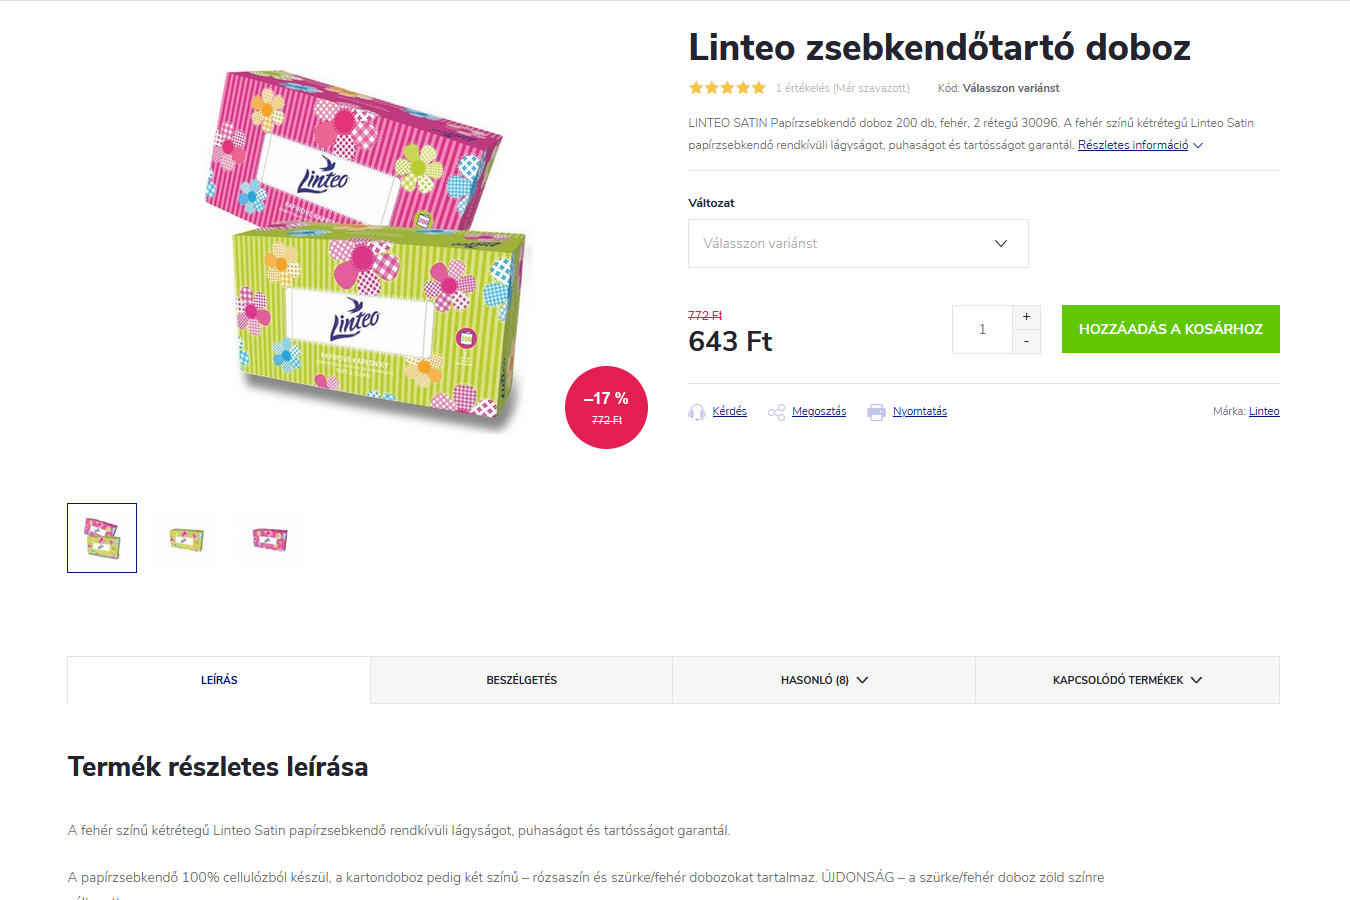
Task: Decrease quantity with the minus button
Action: pyautogui.click(x=1026, y=341)
